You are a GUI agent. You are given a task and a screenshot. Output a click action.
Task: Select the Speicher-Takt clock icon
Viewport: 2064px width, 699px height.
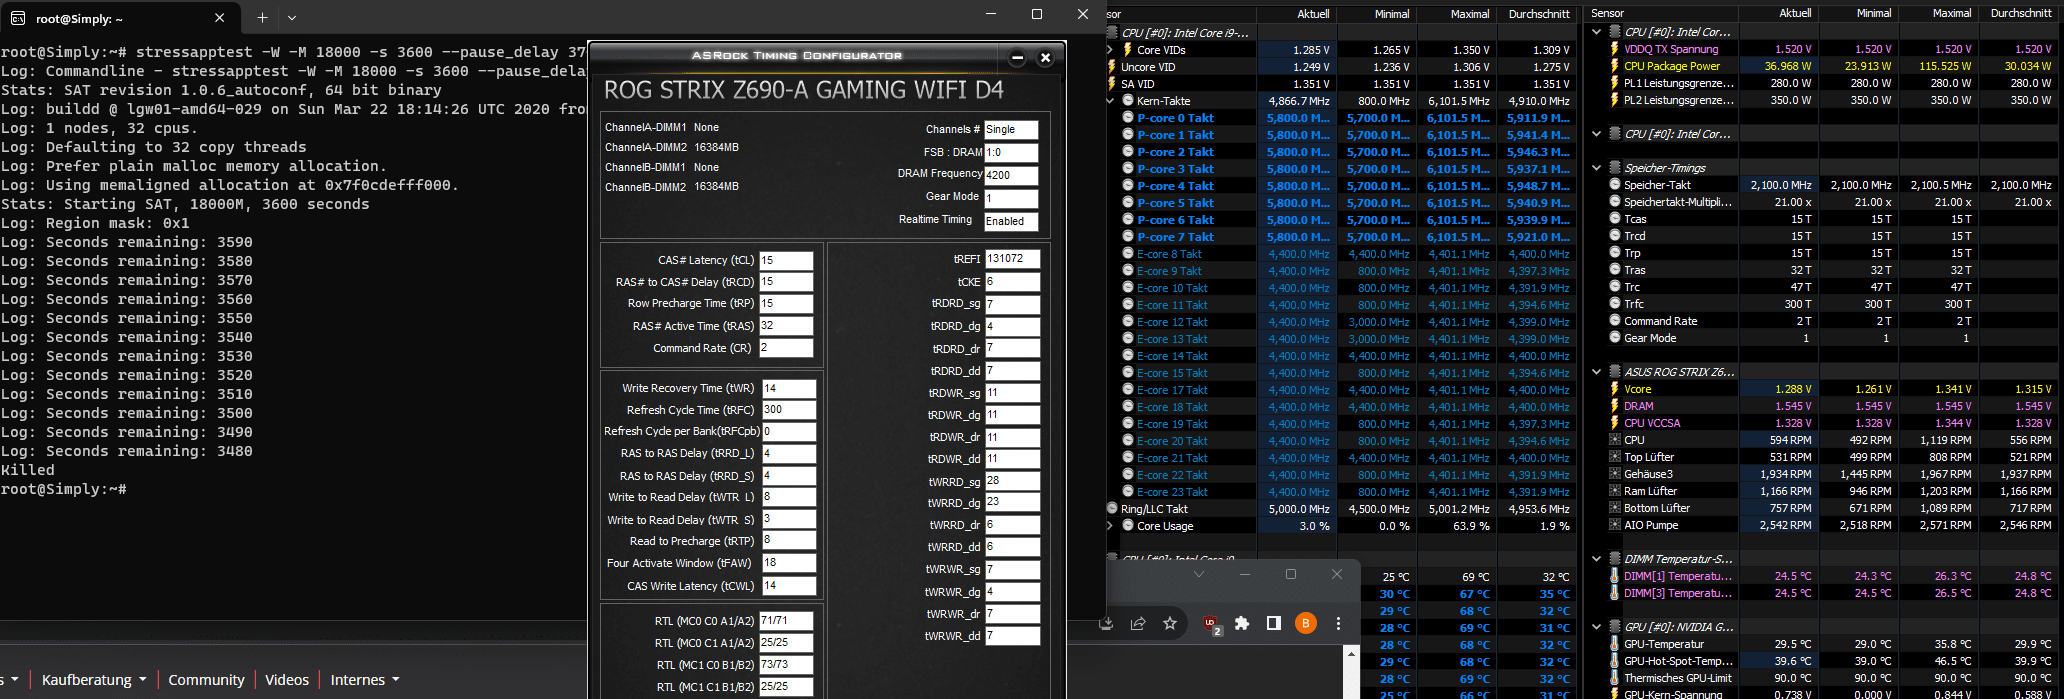pos(1615,185)
